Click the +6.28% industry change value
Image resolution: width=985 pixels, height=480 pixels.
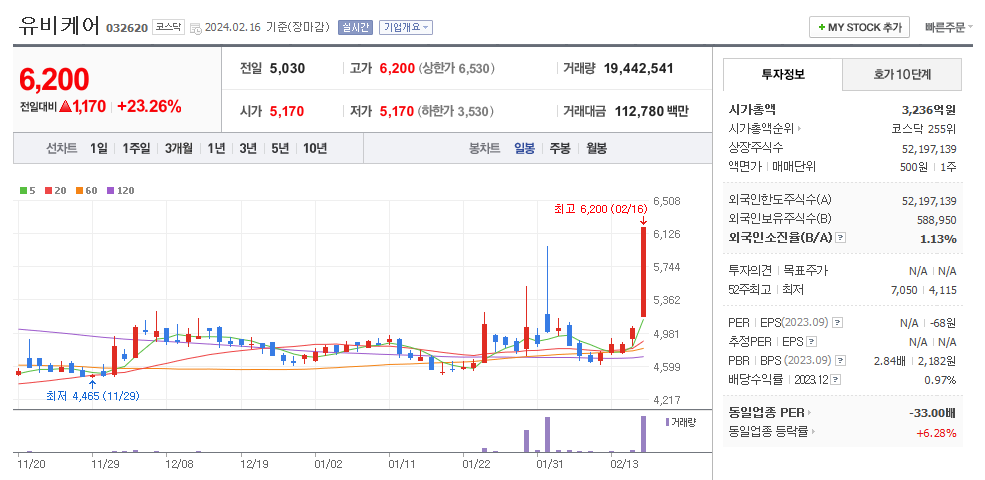point(936,433)
